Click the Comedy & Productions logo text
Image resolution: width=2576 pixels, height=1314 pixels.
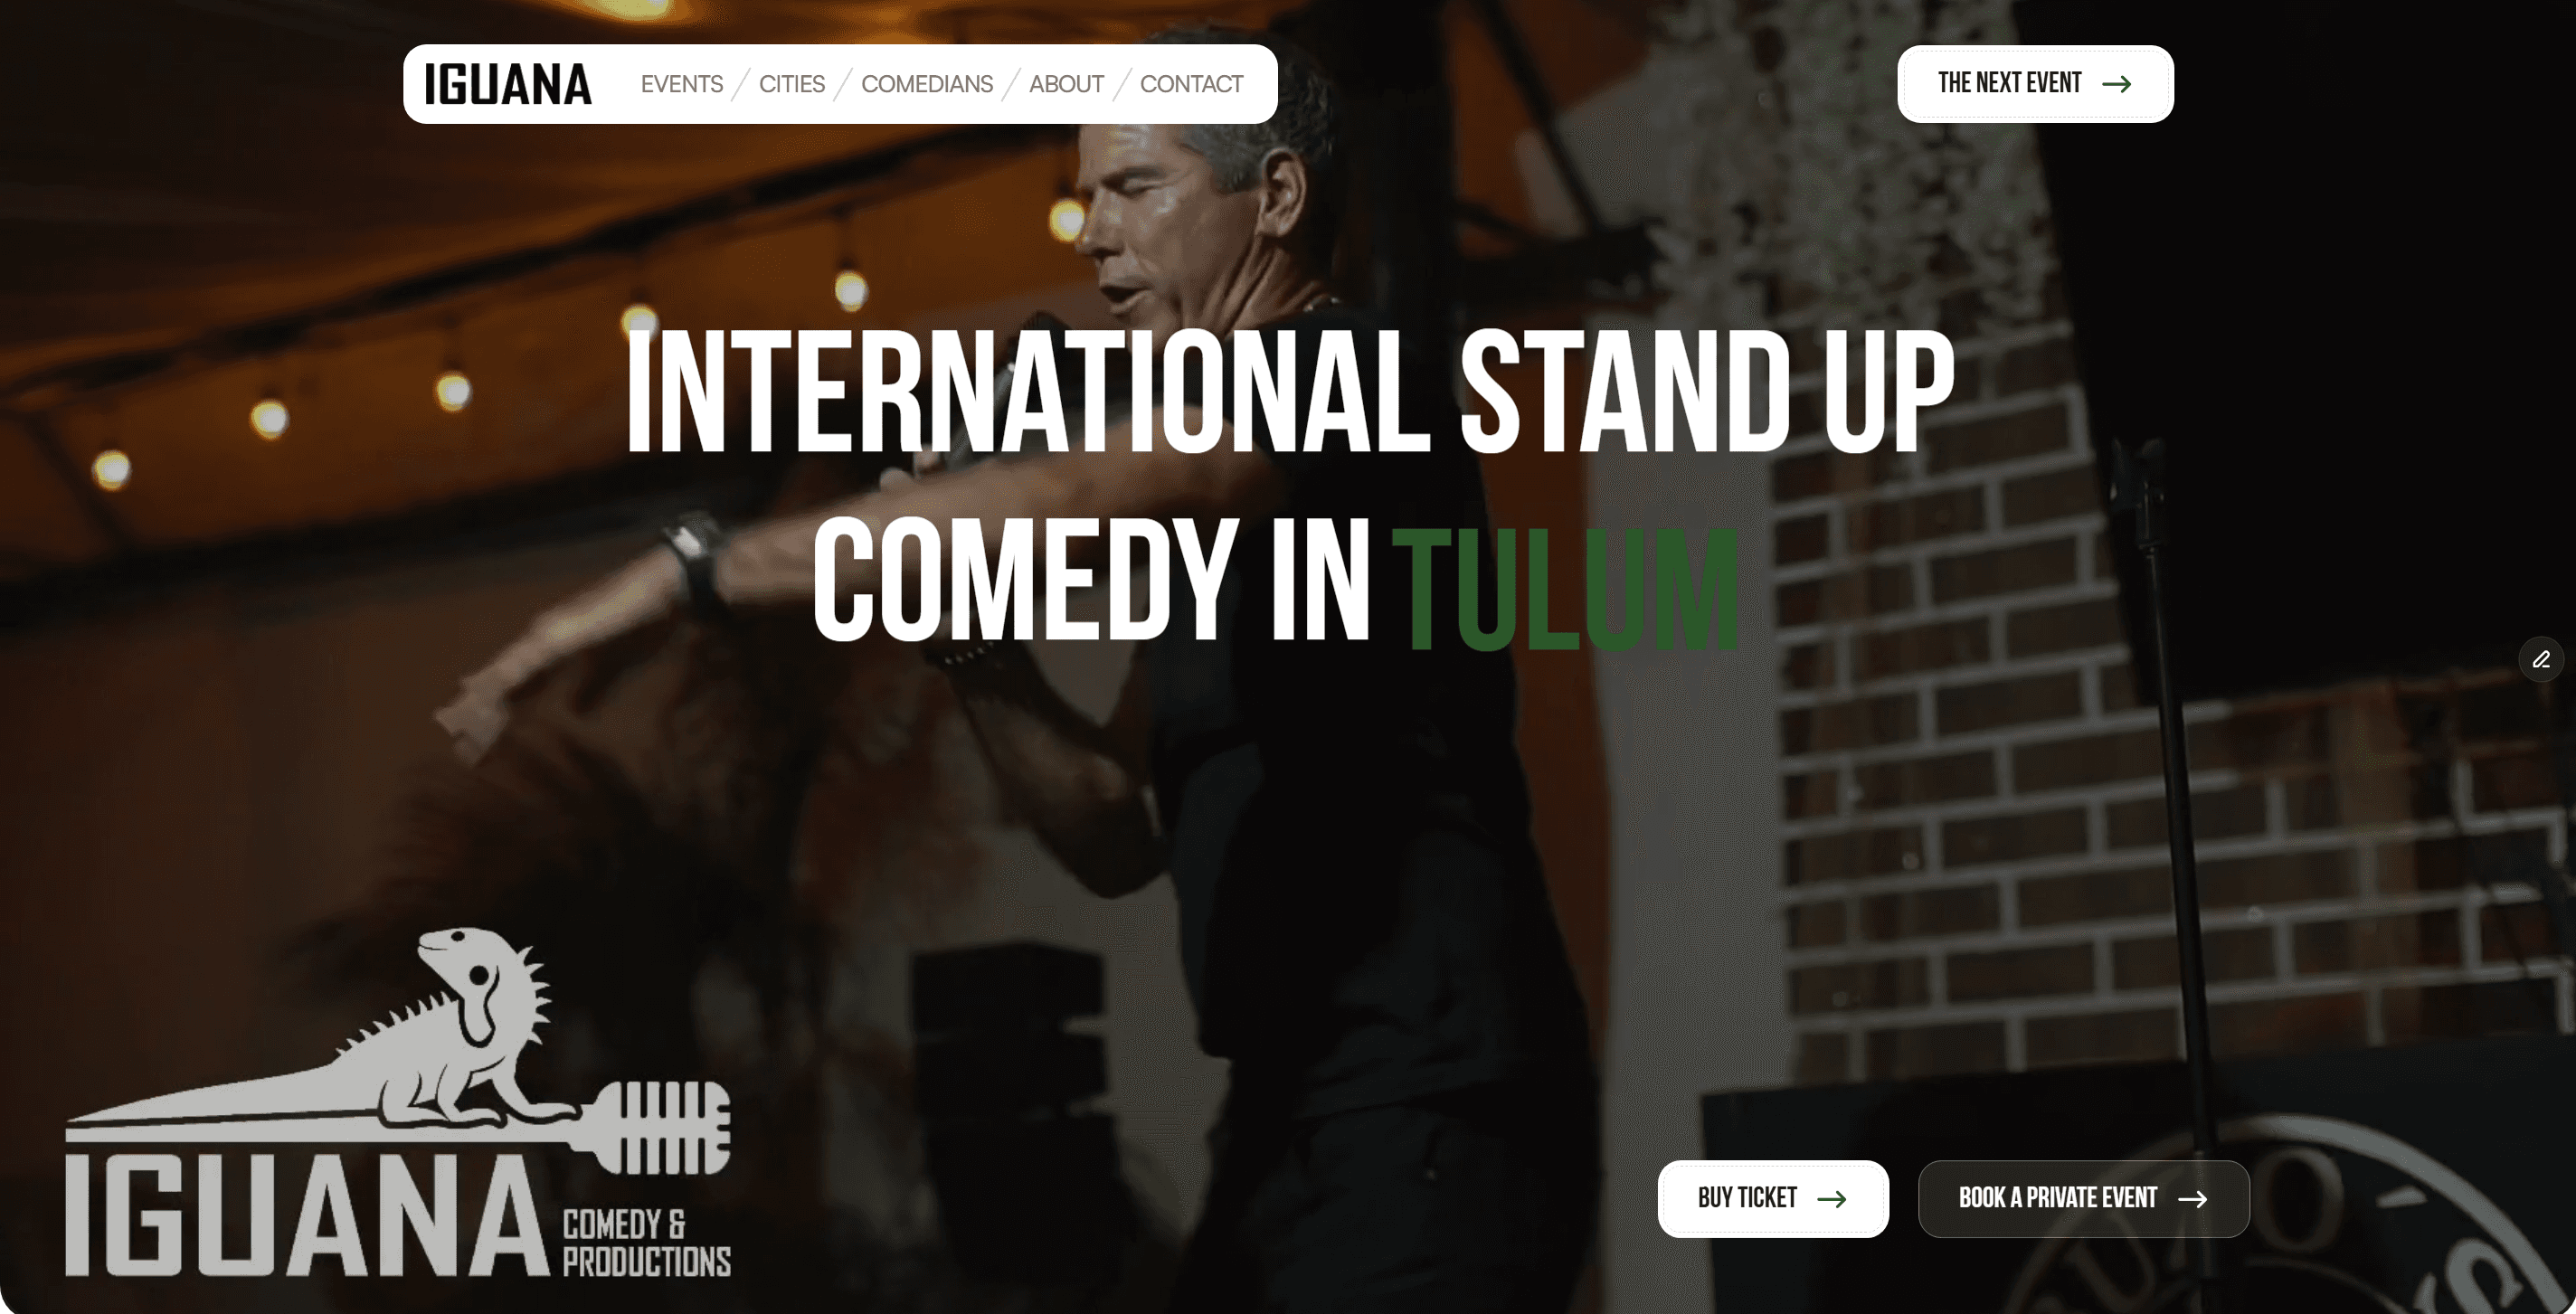coord(646,1242)
